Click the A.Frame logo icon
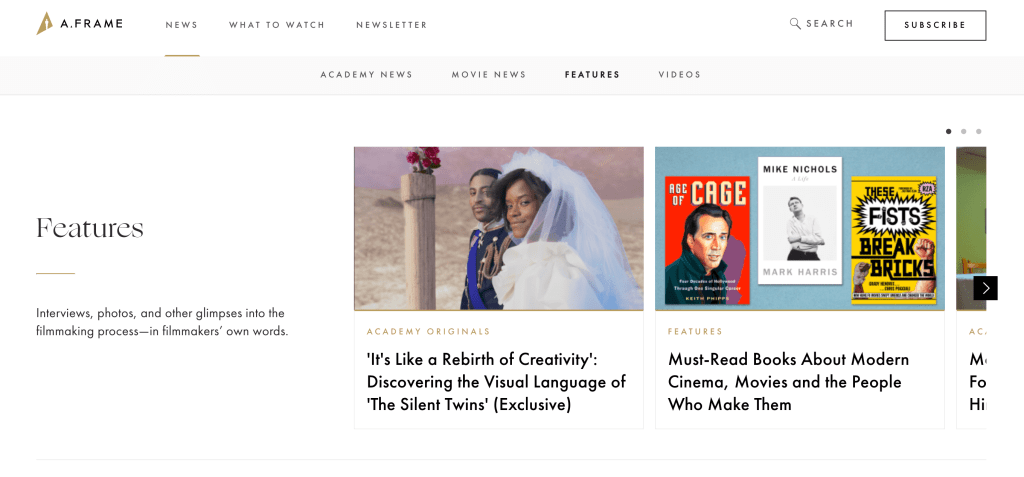Viewport: 1024px width, 477px height. pyautogui.click(x=45, y=23)
